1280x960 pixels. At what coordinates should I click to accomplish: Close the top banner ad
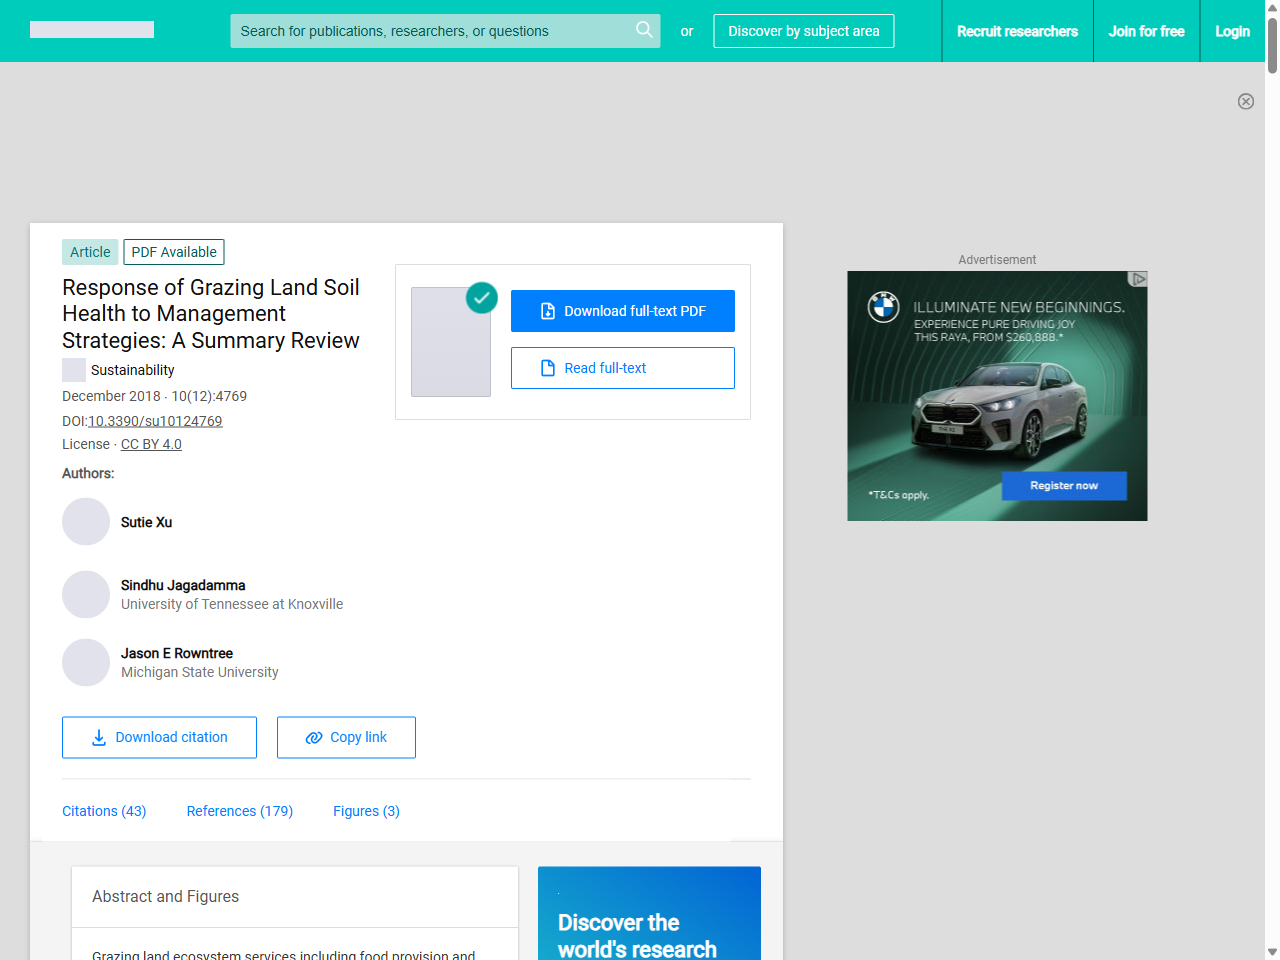[x=1245, y=101]
